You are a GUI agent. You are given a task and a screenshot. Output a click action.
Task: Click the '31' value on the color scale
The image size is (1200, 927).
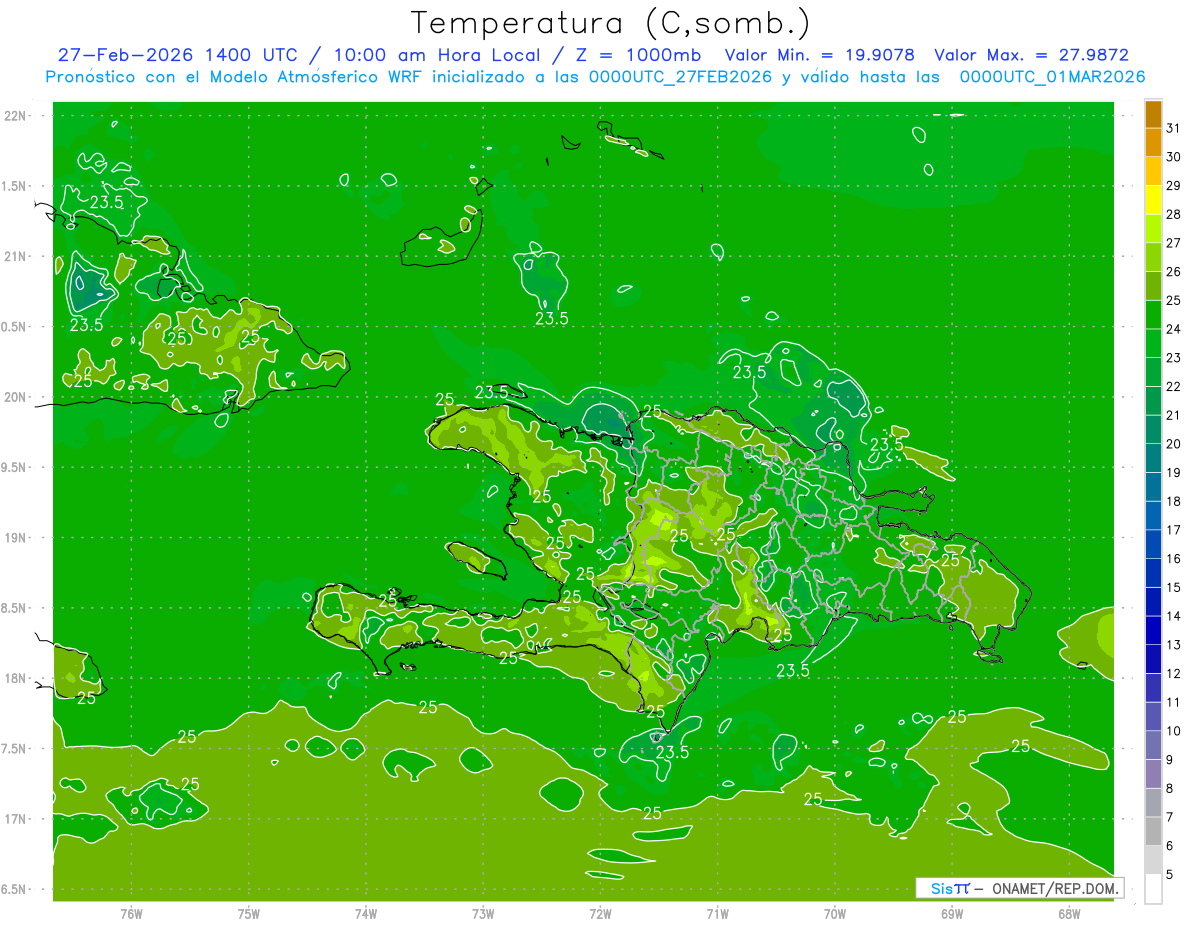point(1174,128)
